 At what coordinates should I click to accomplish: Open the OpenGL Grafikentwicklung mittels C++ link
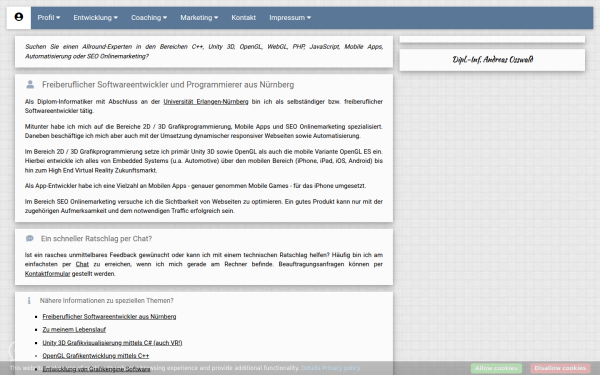click(96, 355)
